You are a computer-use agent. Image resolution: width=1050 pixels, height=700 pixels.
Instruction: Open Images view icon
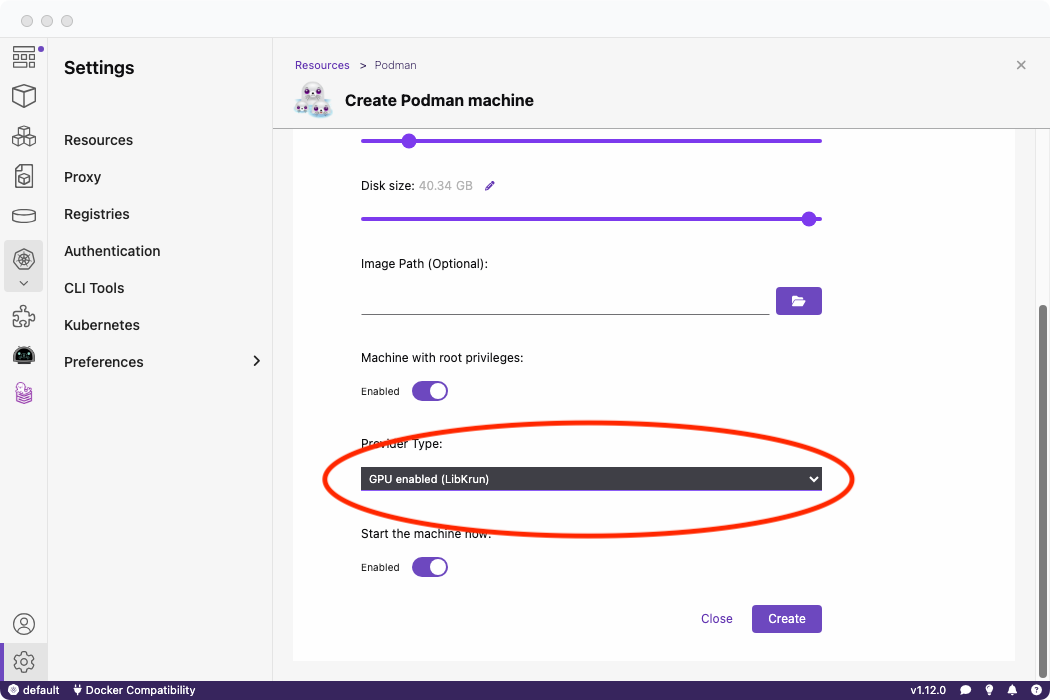pos(23,176)
